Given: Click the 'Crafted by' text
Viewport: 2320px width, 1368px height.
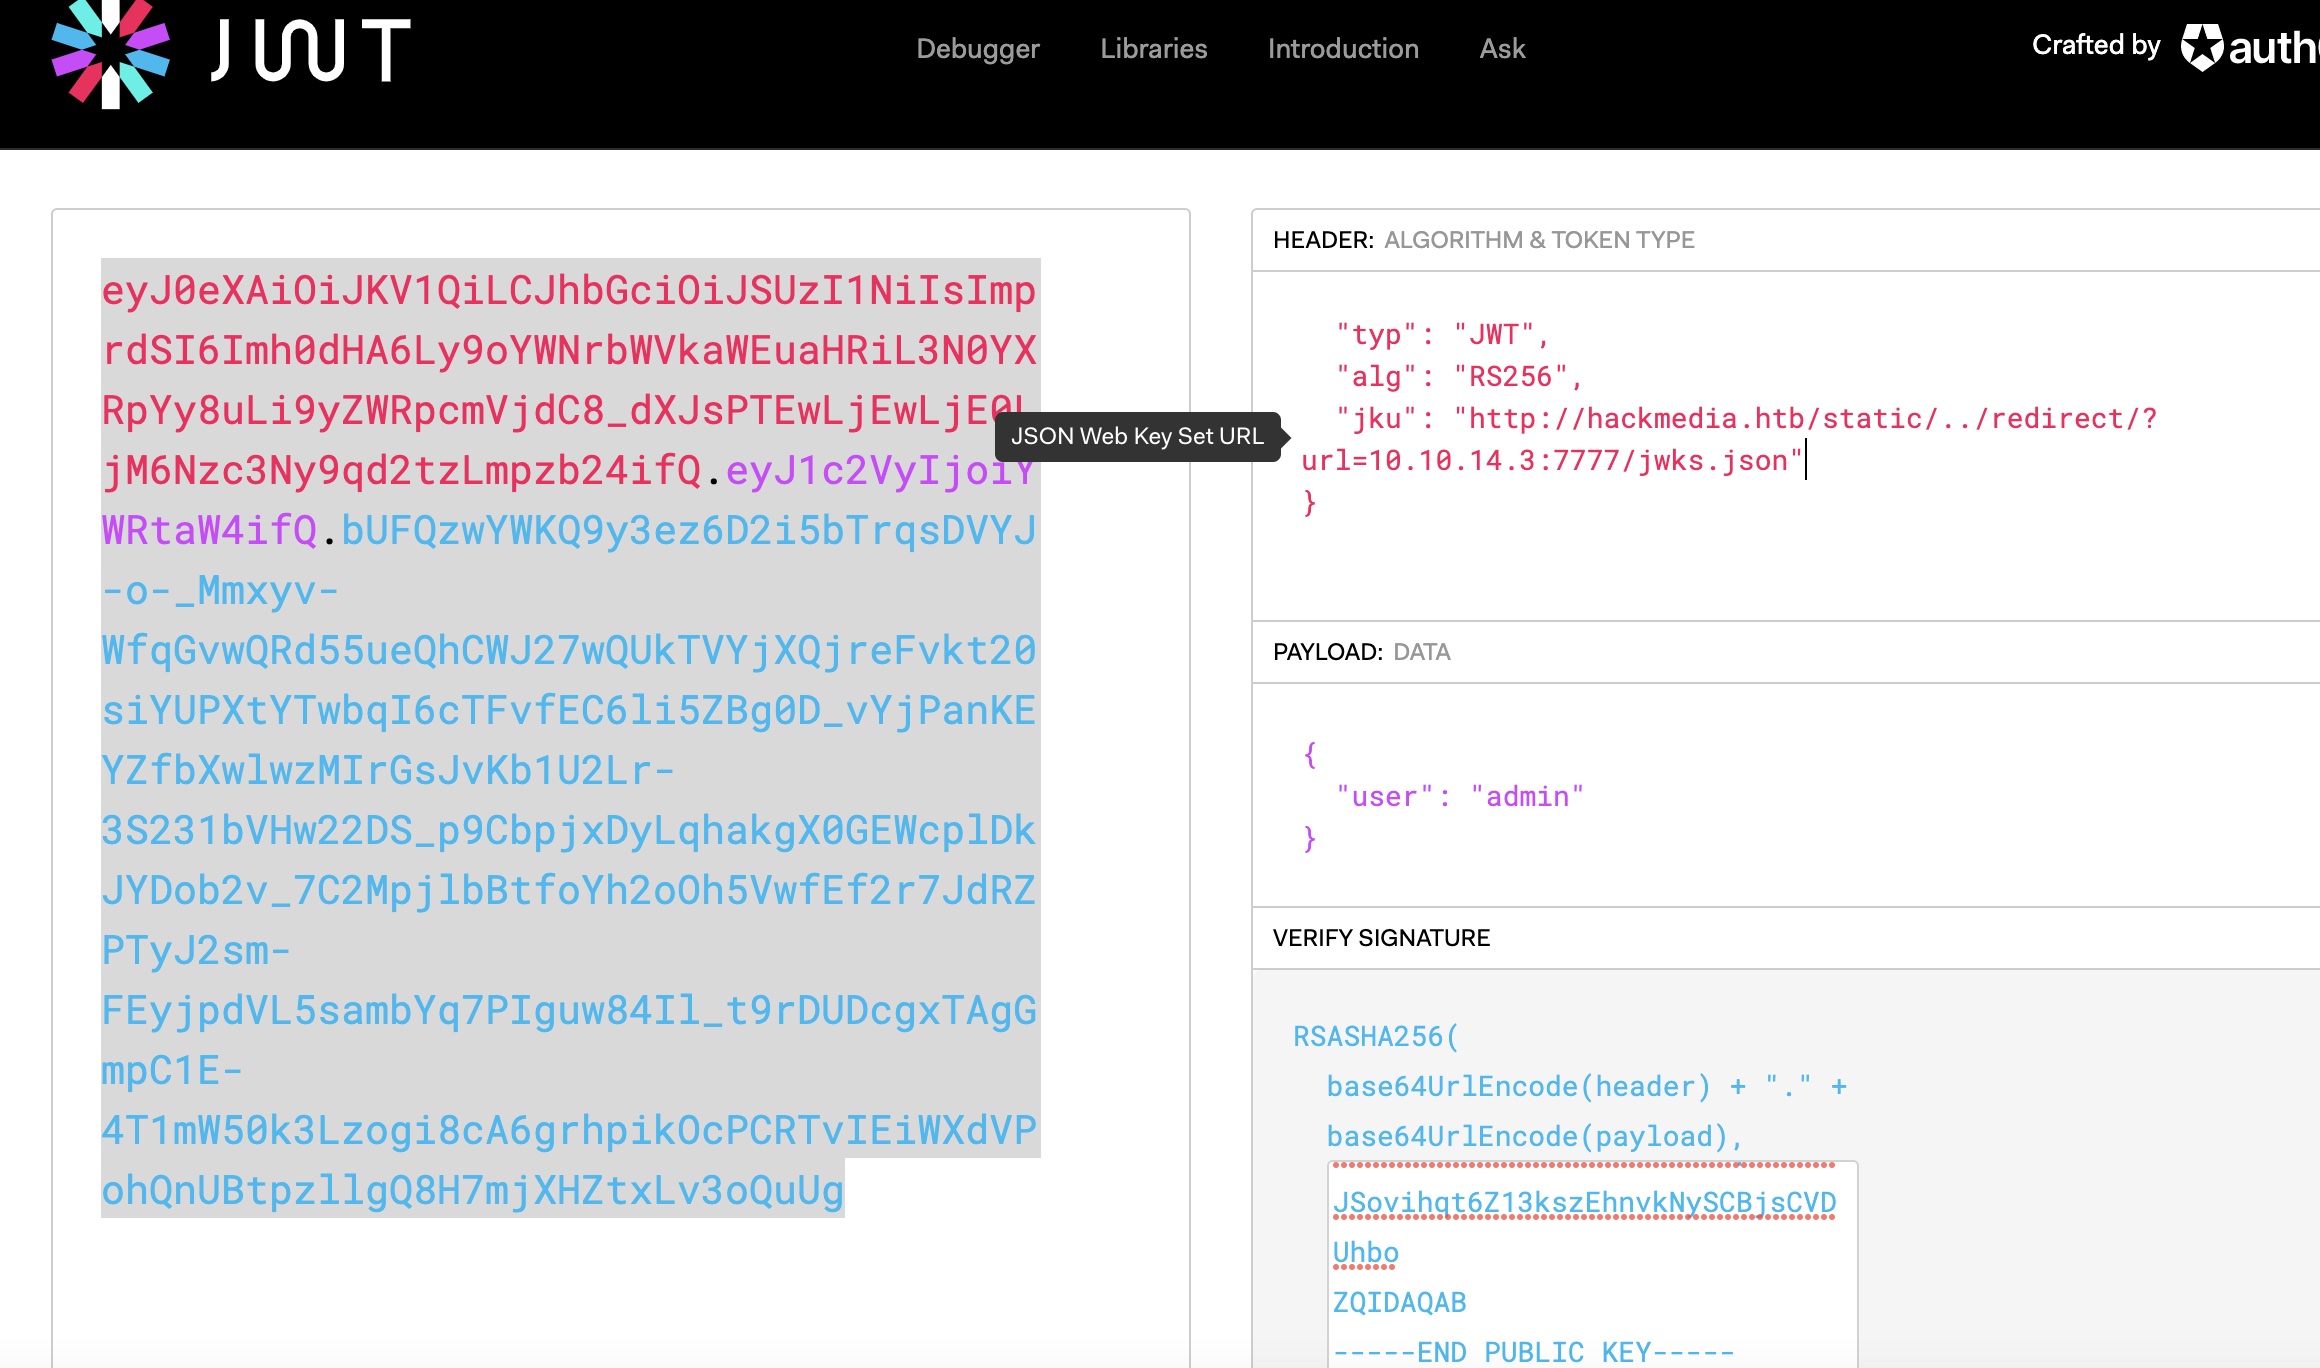Looking at the screenshot, I should 2095,45.
